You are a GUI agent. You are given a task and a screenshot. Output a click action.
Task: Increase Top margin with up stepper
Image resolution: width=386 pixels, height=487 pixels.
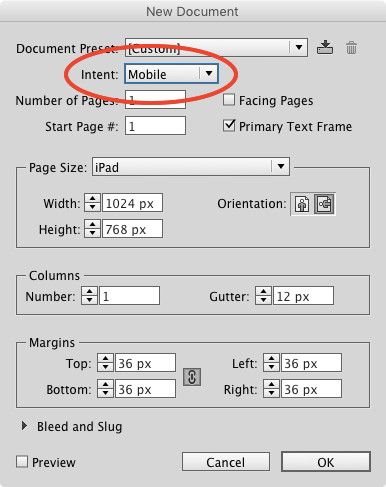click(x=105, y=358)
